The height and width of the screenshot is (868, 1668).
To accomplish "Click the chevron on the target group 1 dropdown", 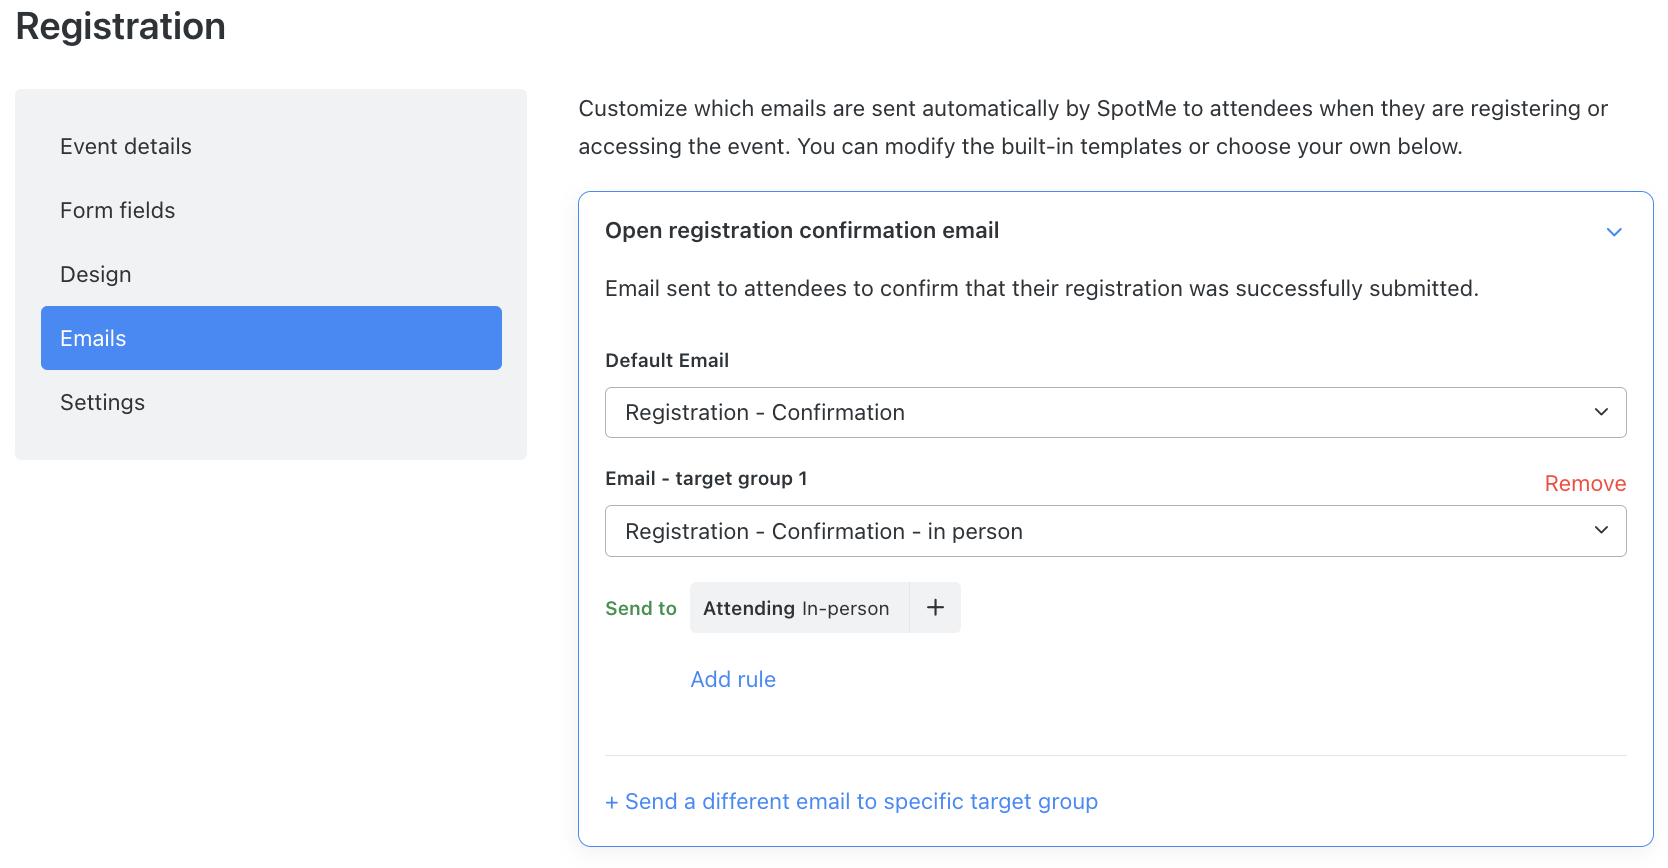I will click(1600, 531).
